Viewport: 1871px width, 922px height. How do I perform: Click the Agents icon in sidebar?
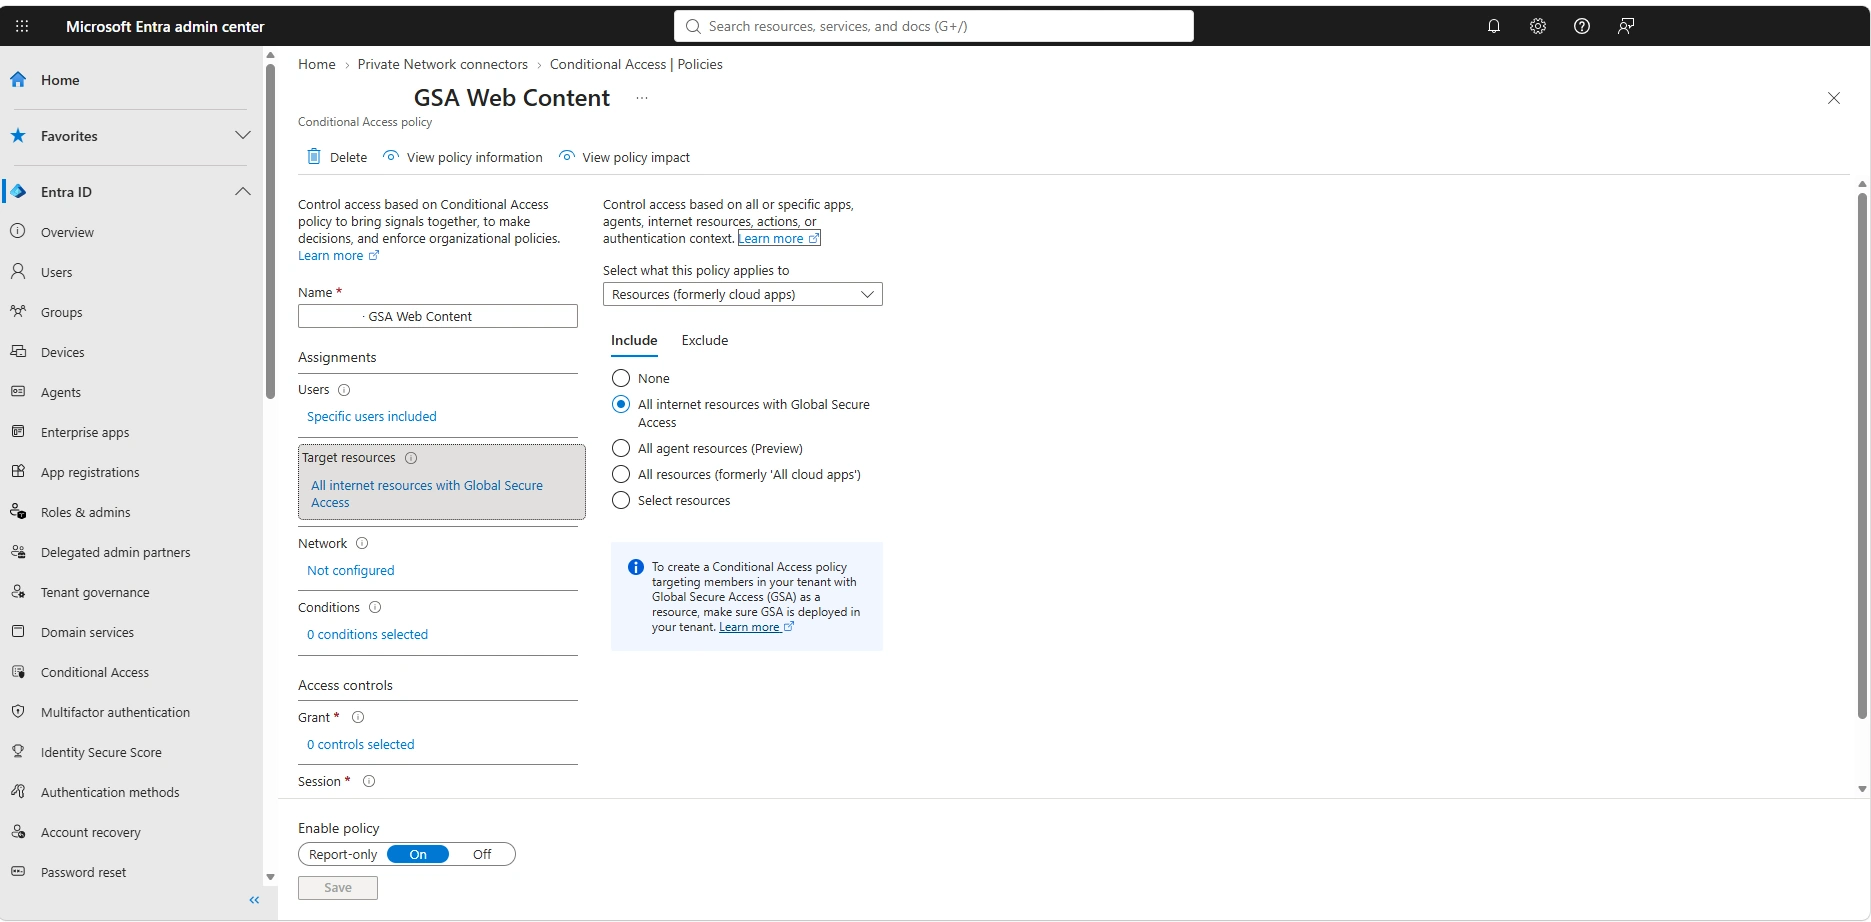(18, 391)
